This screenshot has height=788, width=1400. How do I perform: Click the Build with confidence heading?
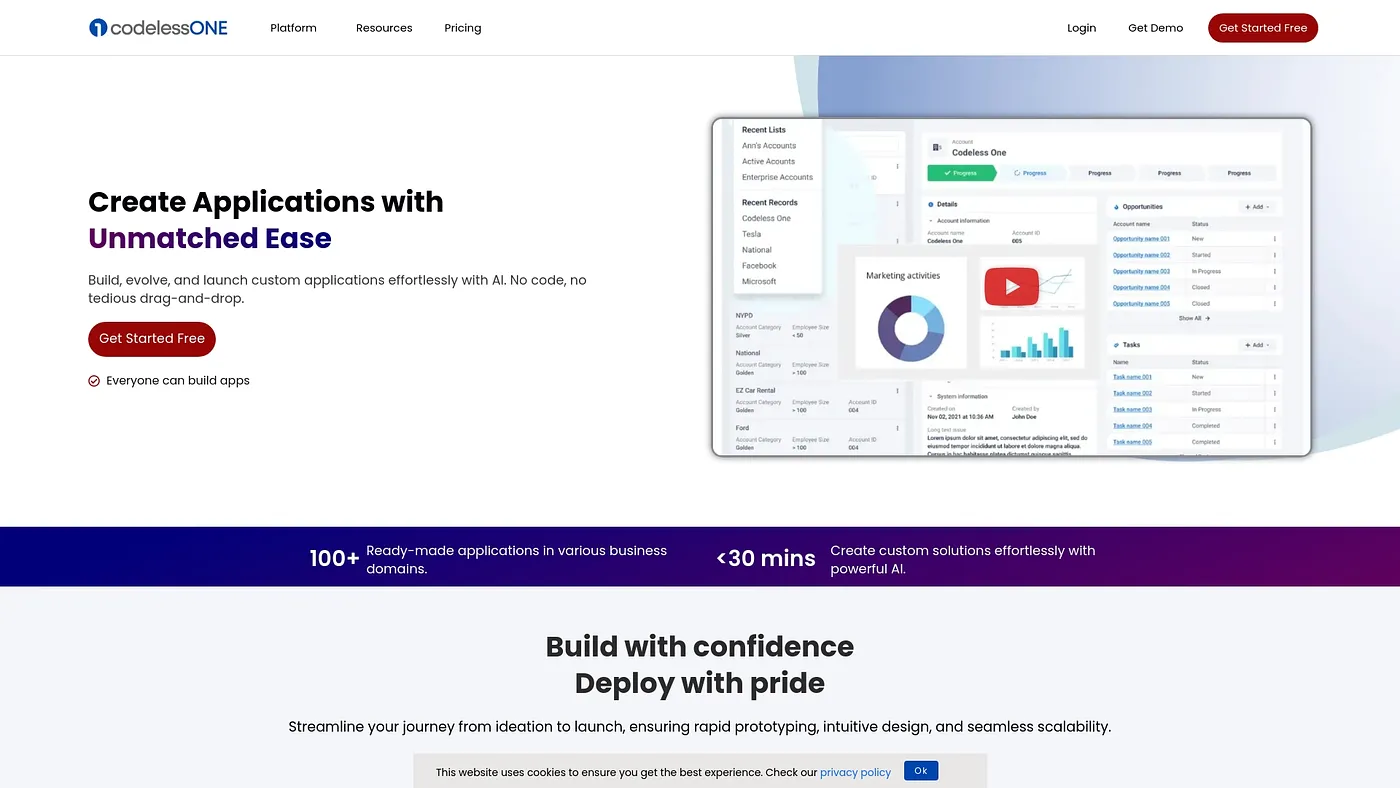pyautogui.click(x=700, y=647)
